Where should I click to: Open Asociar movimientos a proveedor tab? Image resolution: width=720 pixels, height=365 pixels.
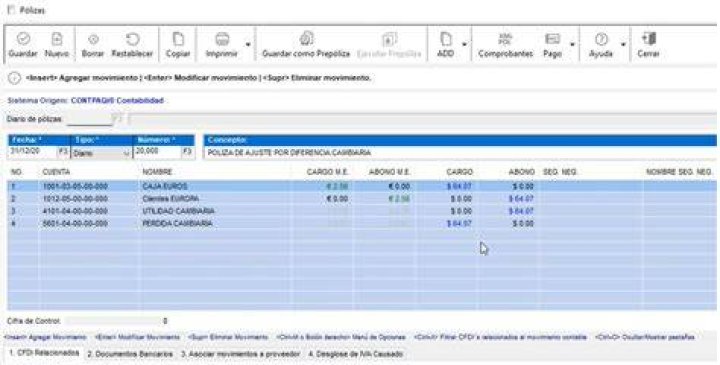[240, 354]
